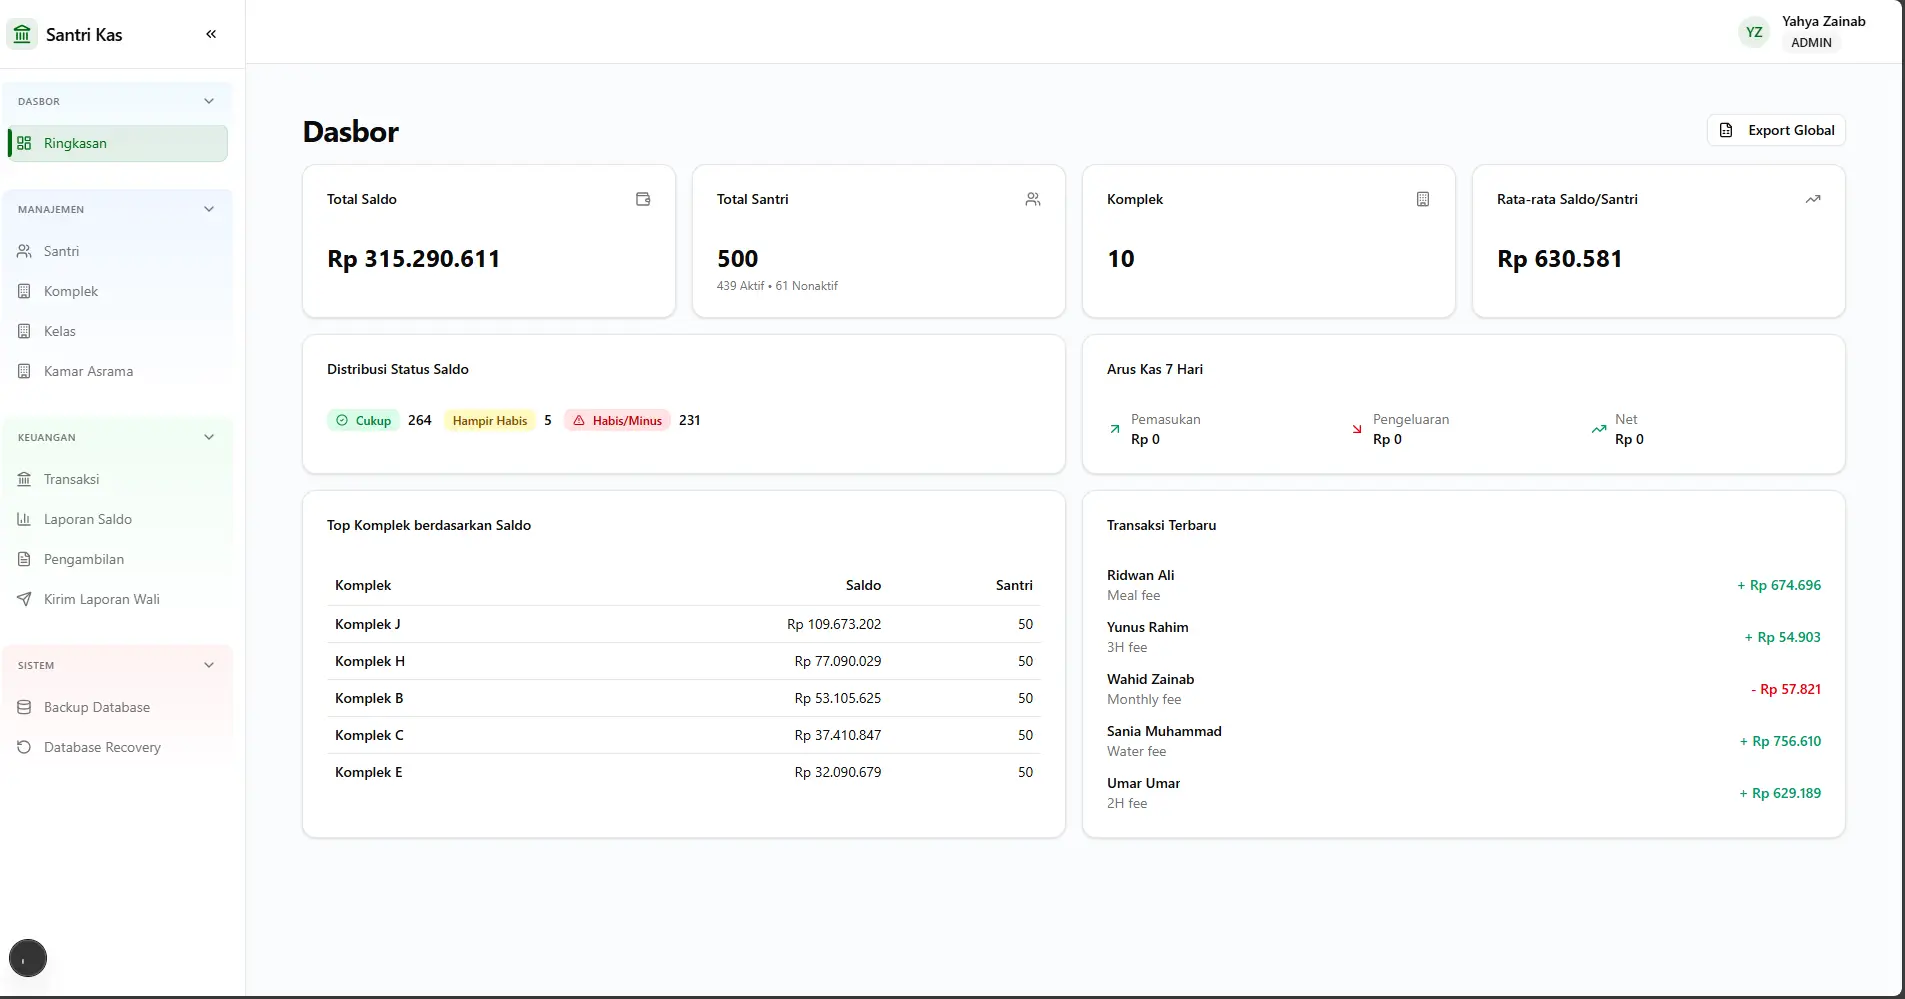Click the Export Global button
The height and width of the screenshot is (999, 1905).
pyautogui.click(x=1776, y=130)
